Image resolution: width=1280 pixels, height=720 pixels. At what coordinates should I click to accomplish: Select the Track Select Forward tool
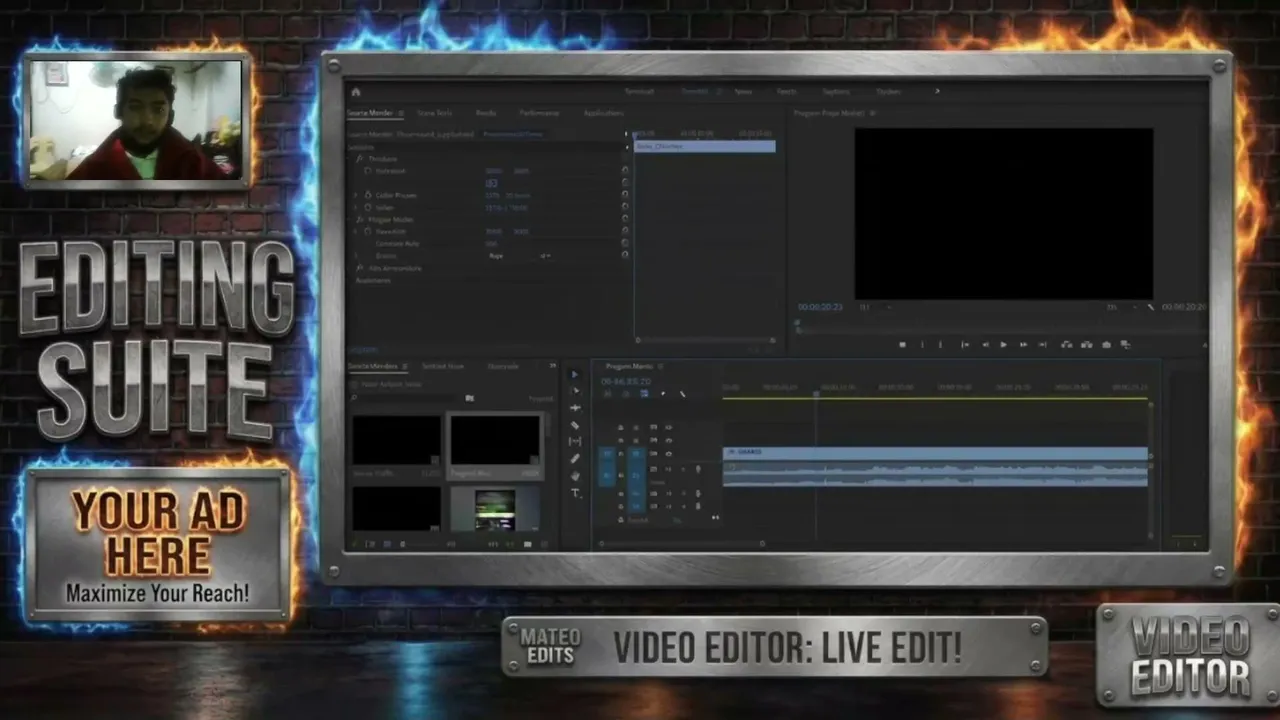tap(574, 391)
